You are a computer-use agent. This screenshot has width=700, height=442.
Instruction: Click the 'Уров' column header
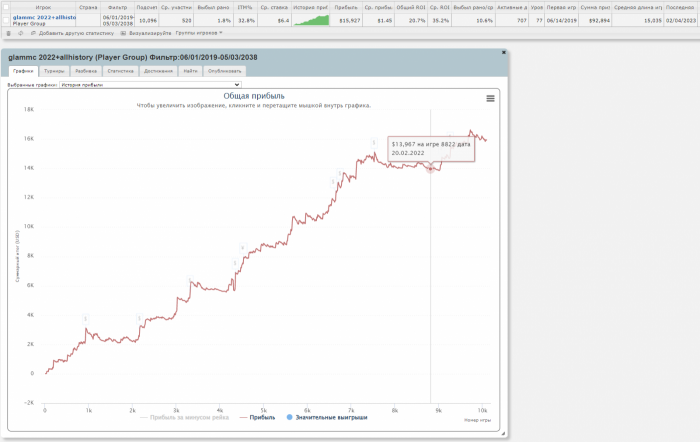pos(537,8)
